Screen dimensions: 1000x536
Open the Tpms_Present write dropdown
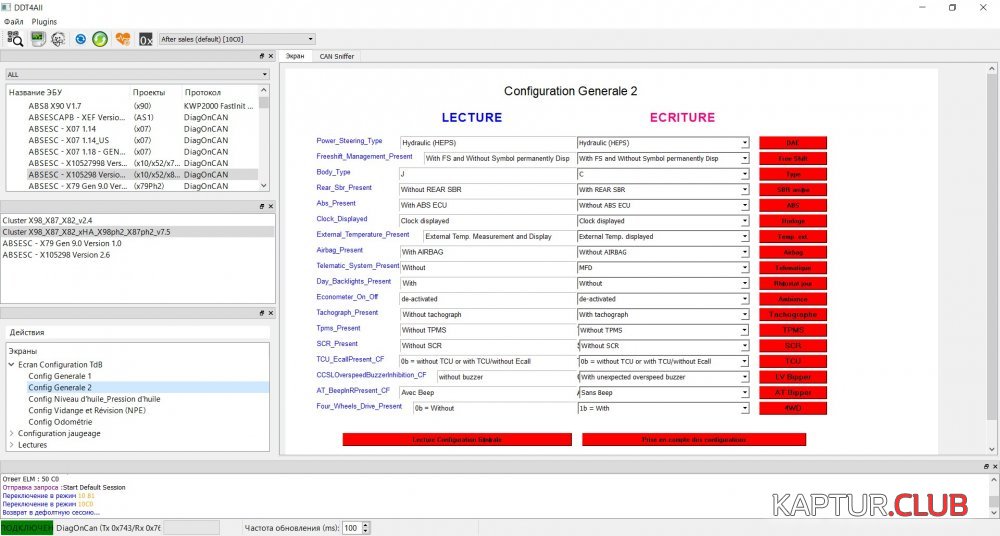click(744, 331)
